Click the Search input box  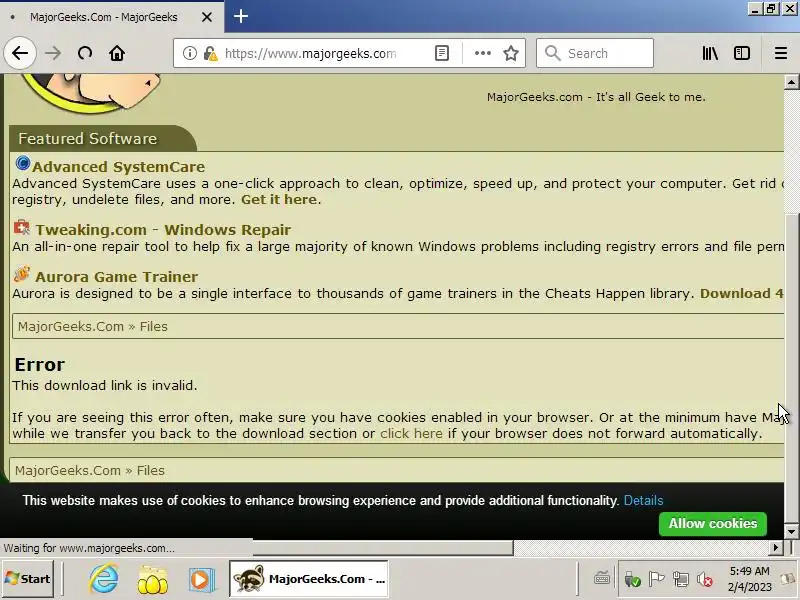tap(595, 53)
